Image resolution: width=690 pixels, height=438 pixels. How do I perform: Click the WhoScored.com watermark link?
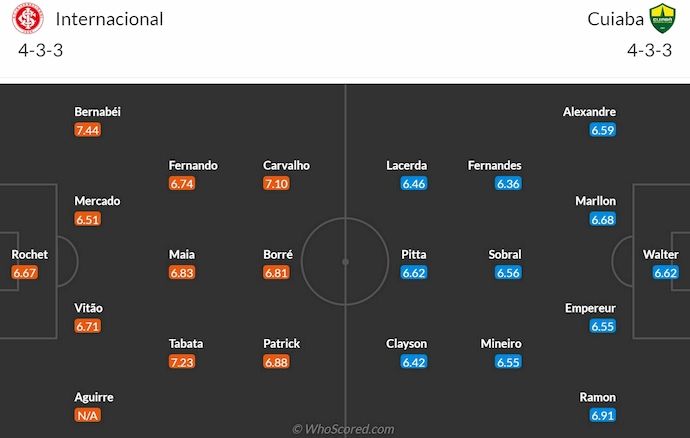click(x=344, y=429)
